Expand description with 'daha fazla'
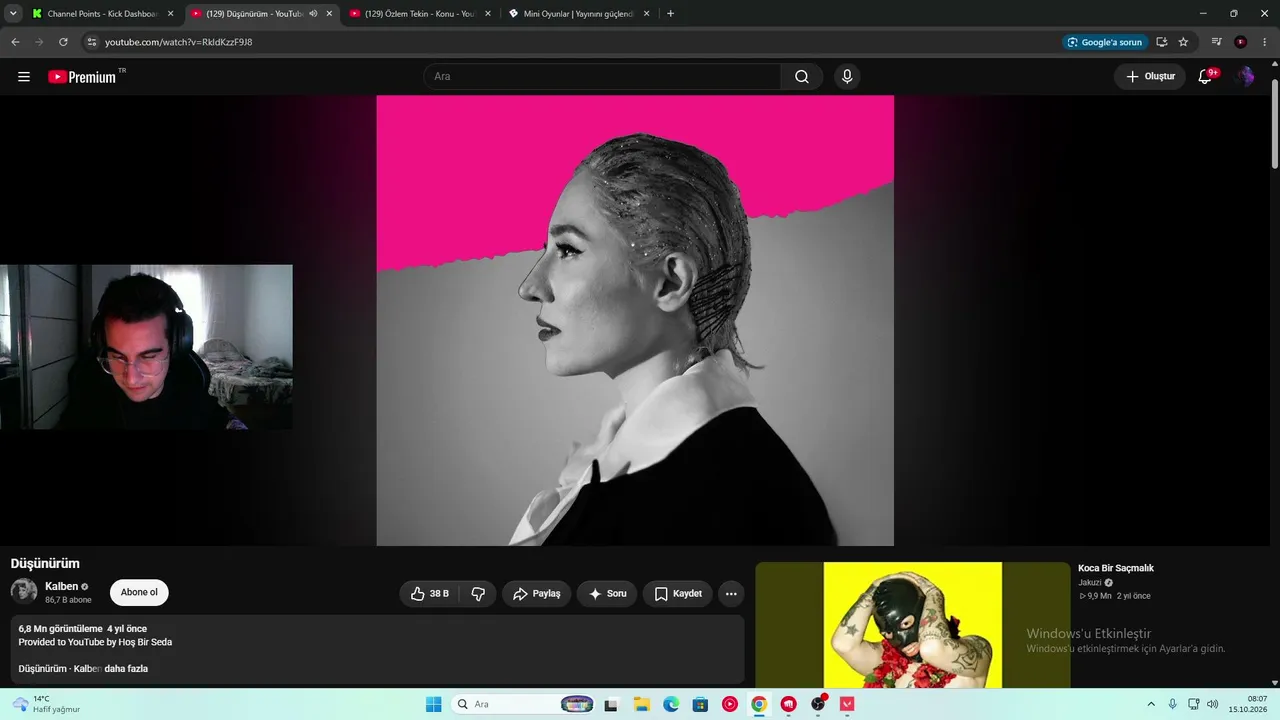This screenshot has height=720, width=1280. [x=126, y=669]
